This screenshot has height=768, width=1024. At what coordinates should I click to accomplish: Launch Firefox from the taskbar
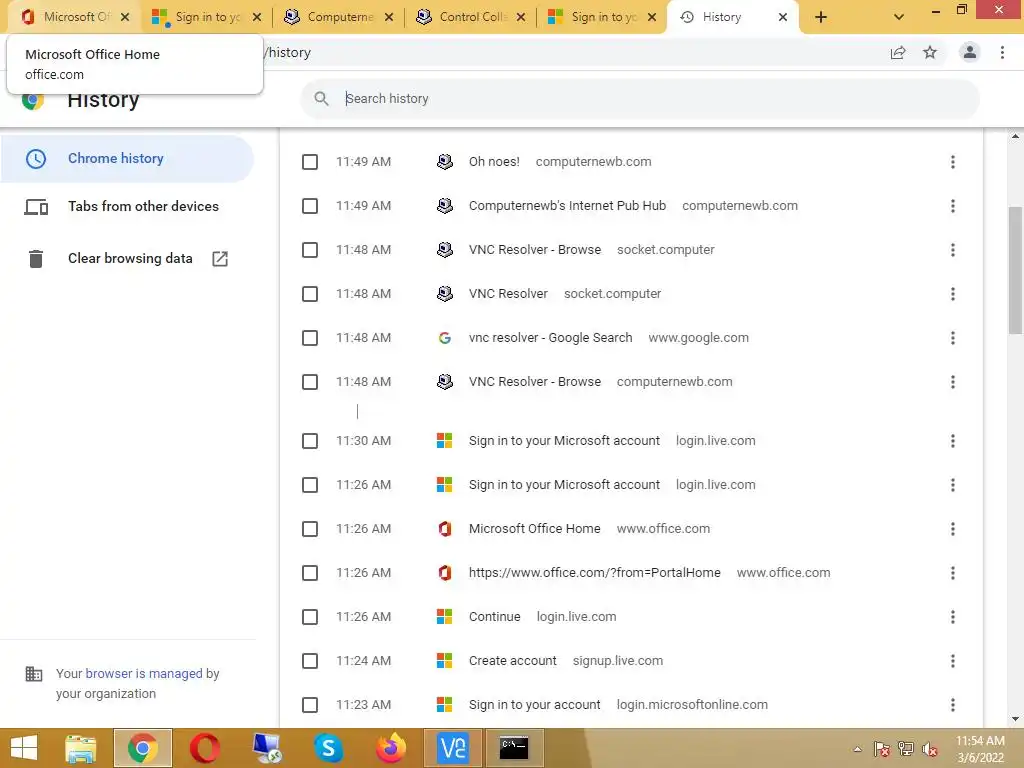[391, 748]
